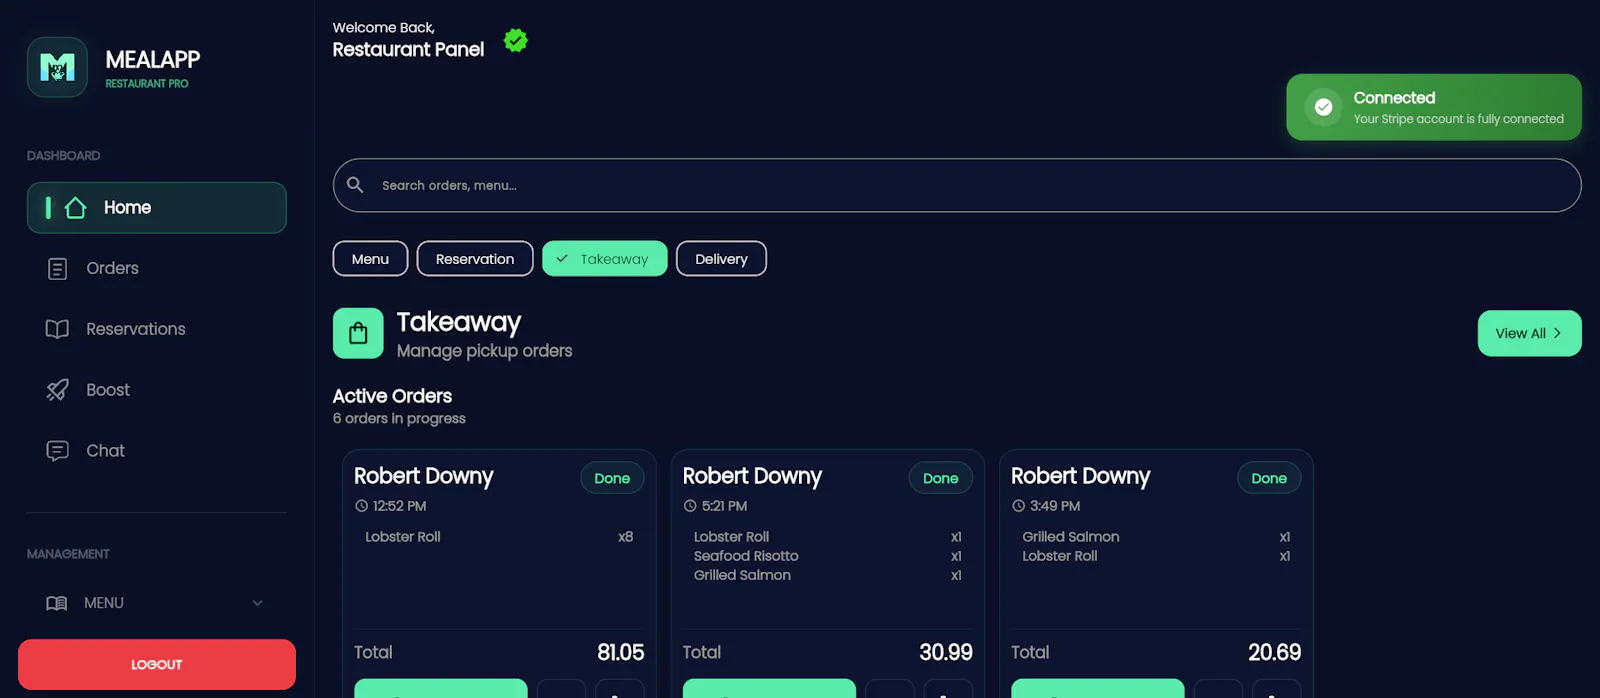Click the Manage pickup orders subtitle
The width and height of the screenshot is (1600, 698).
pos(485,351)
